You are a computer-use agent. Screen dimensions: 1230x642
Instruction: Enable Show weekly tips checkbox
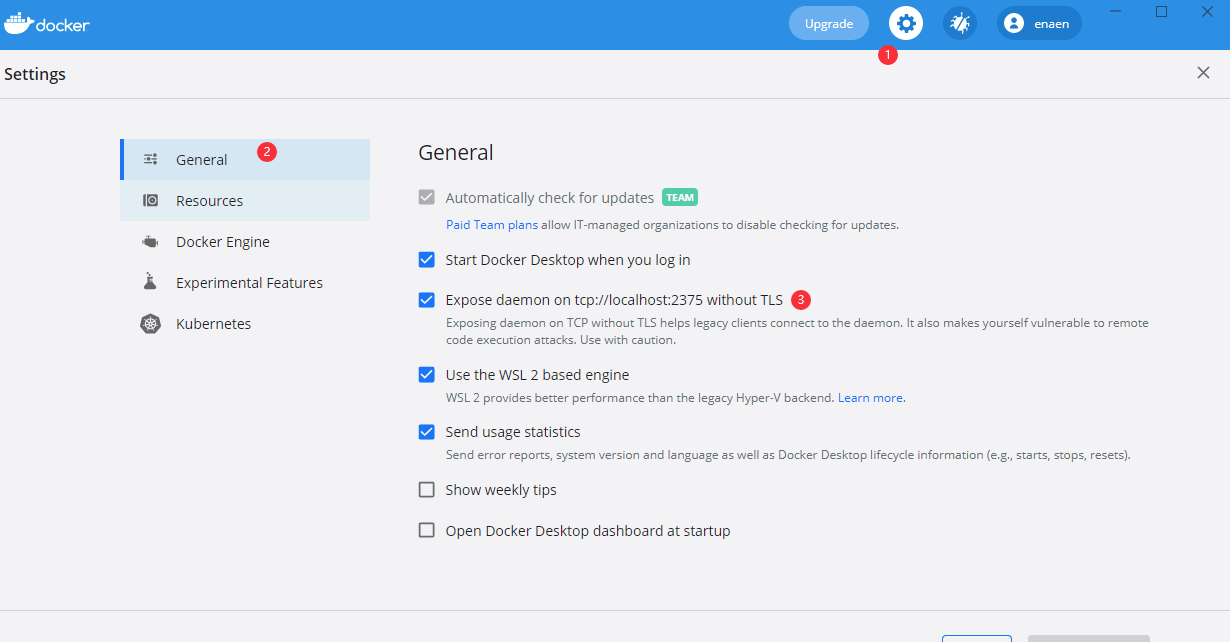pos(427,490)
